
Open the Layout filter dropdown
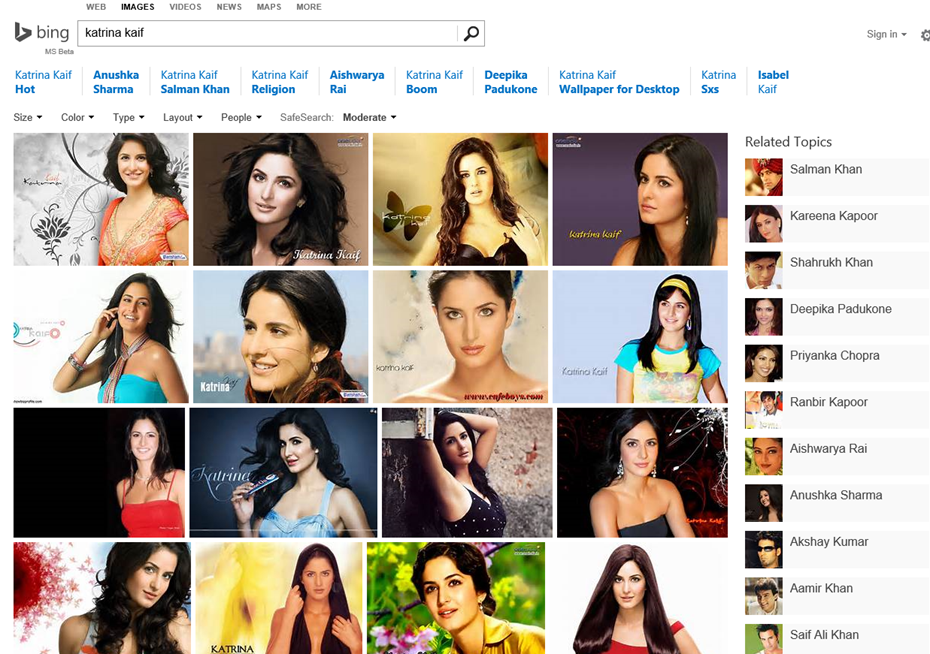coord(183,117)
